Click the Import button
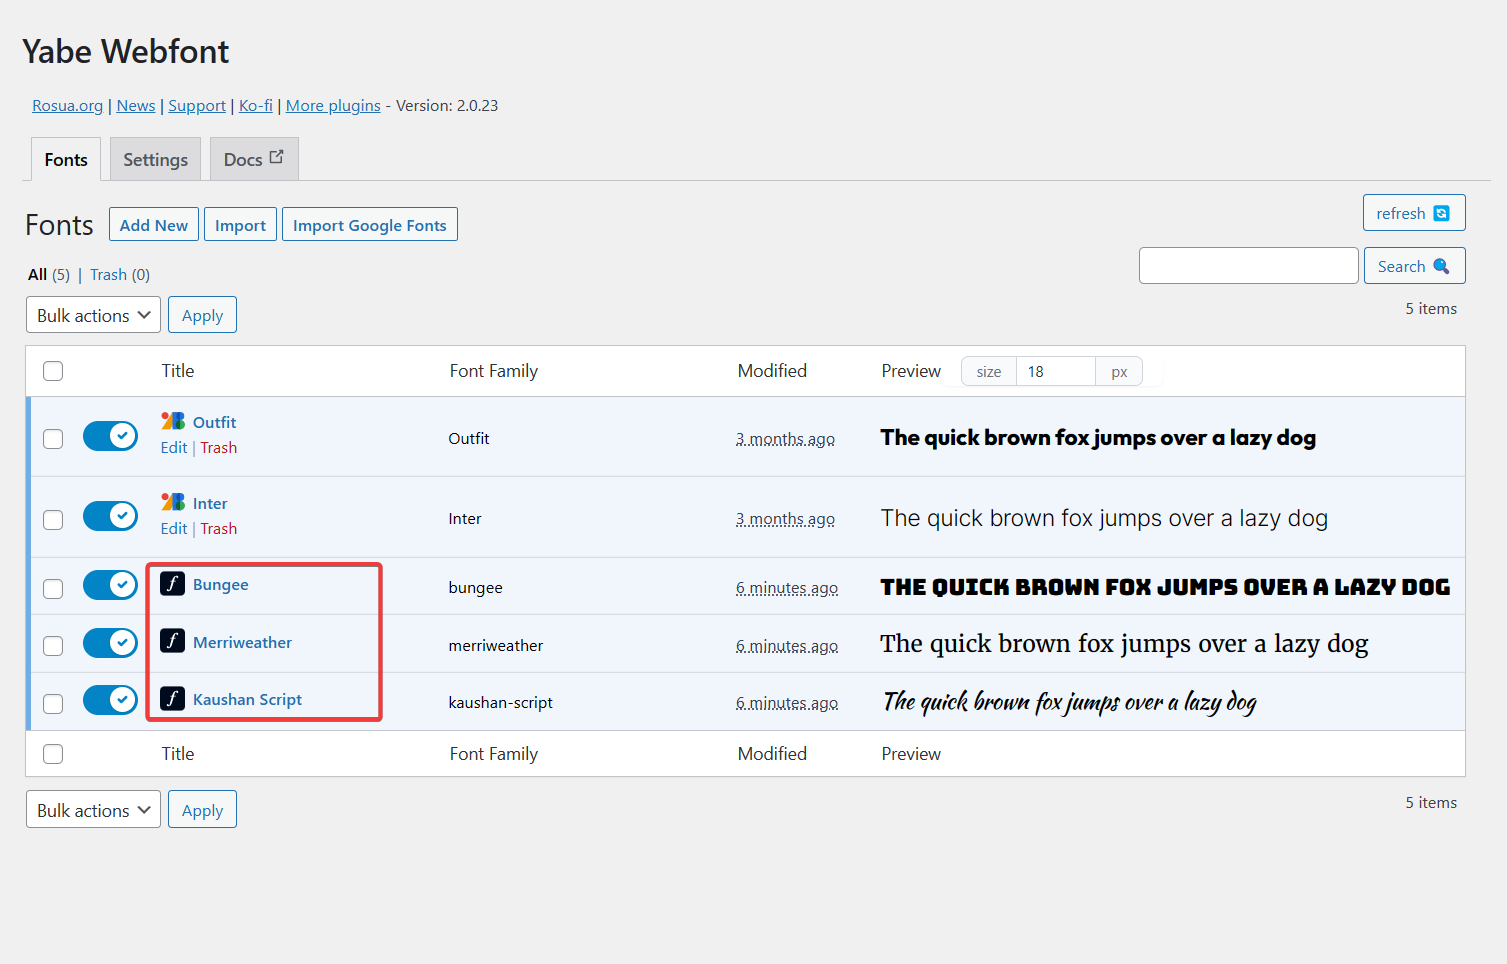The height and width of the screenshot is (964, 1507). [240, 225]
